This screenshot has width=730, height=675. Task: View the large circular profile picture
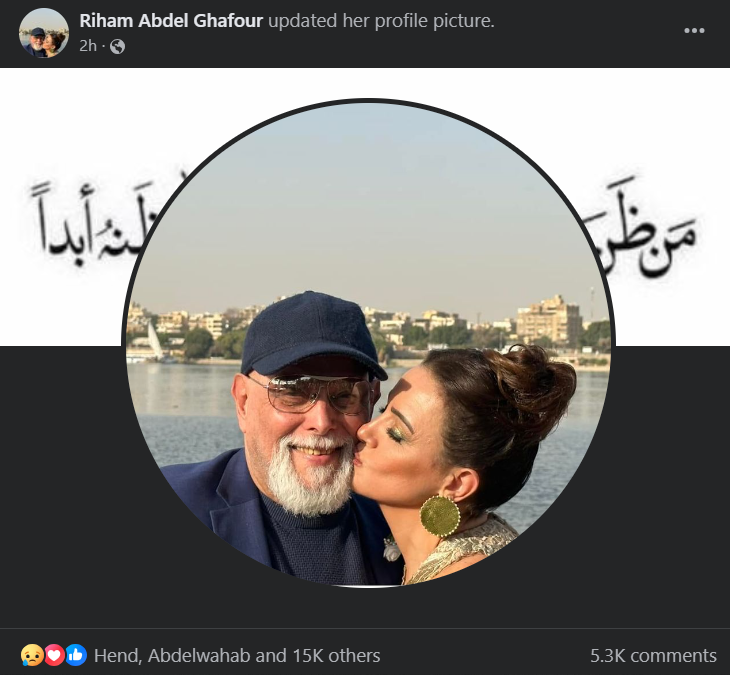(x=368, y=343)
